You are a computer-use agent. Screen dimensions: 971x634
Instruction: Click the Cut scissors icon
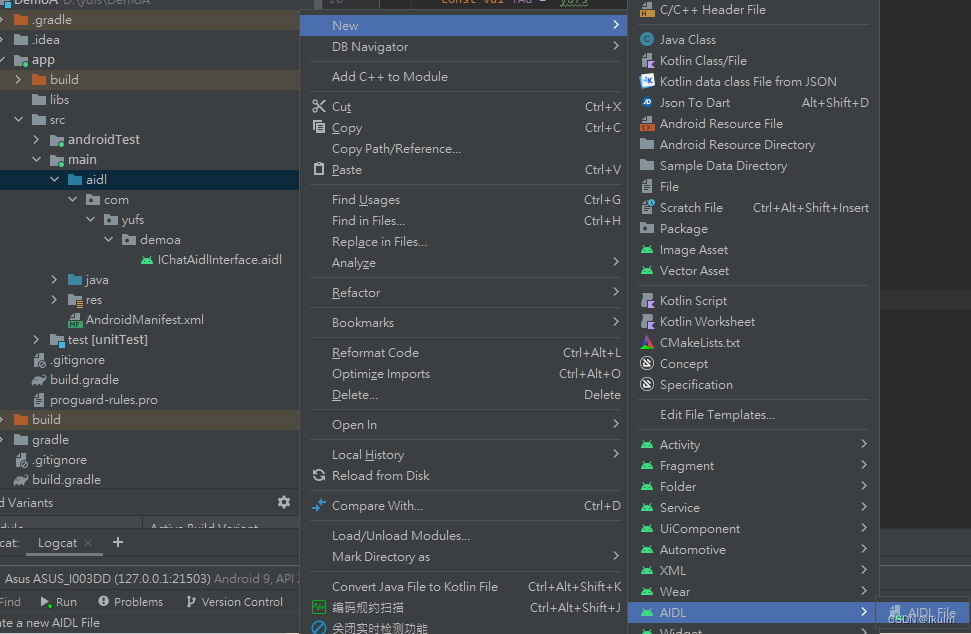point(319,106)
